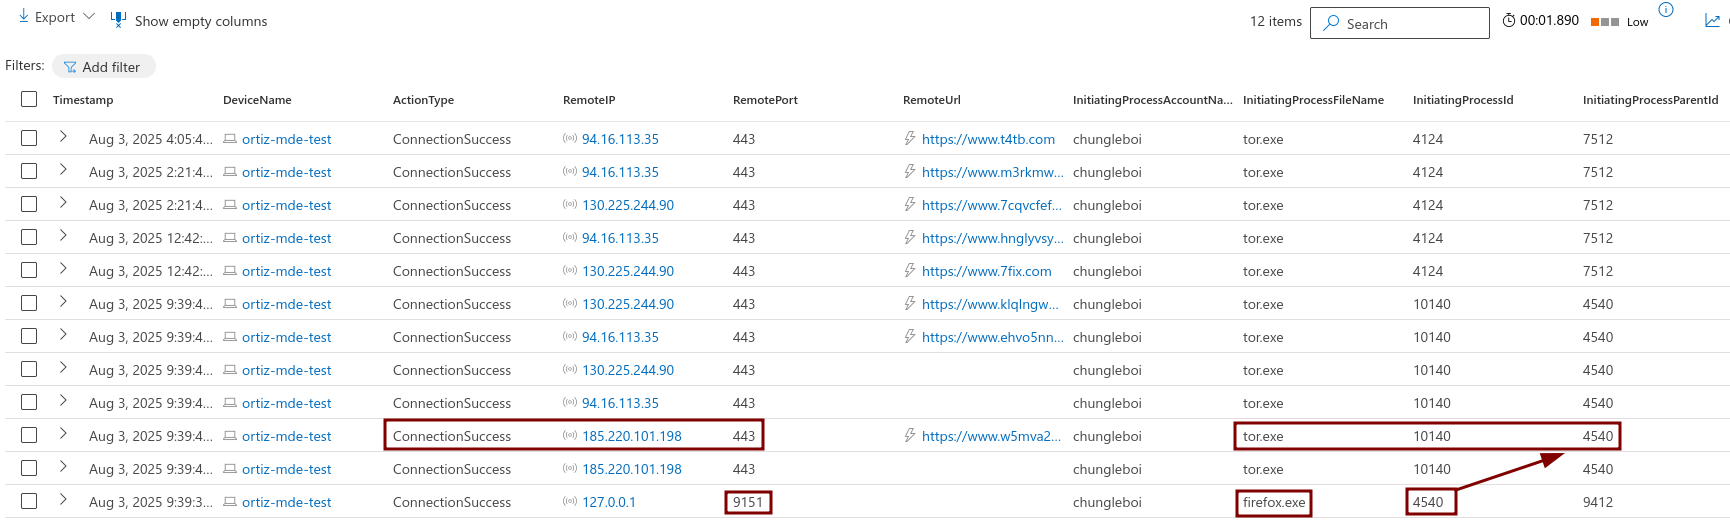The width and height of the screenshot is (1730, 521).
Task: Select the checkbox of the first row
Action: point(29,138)
